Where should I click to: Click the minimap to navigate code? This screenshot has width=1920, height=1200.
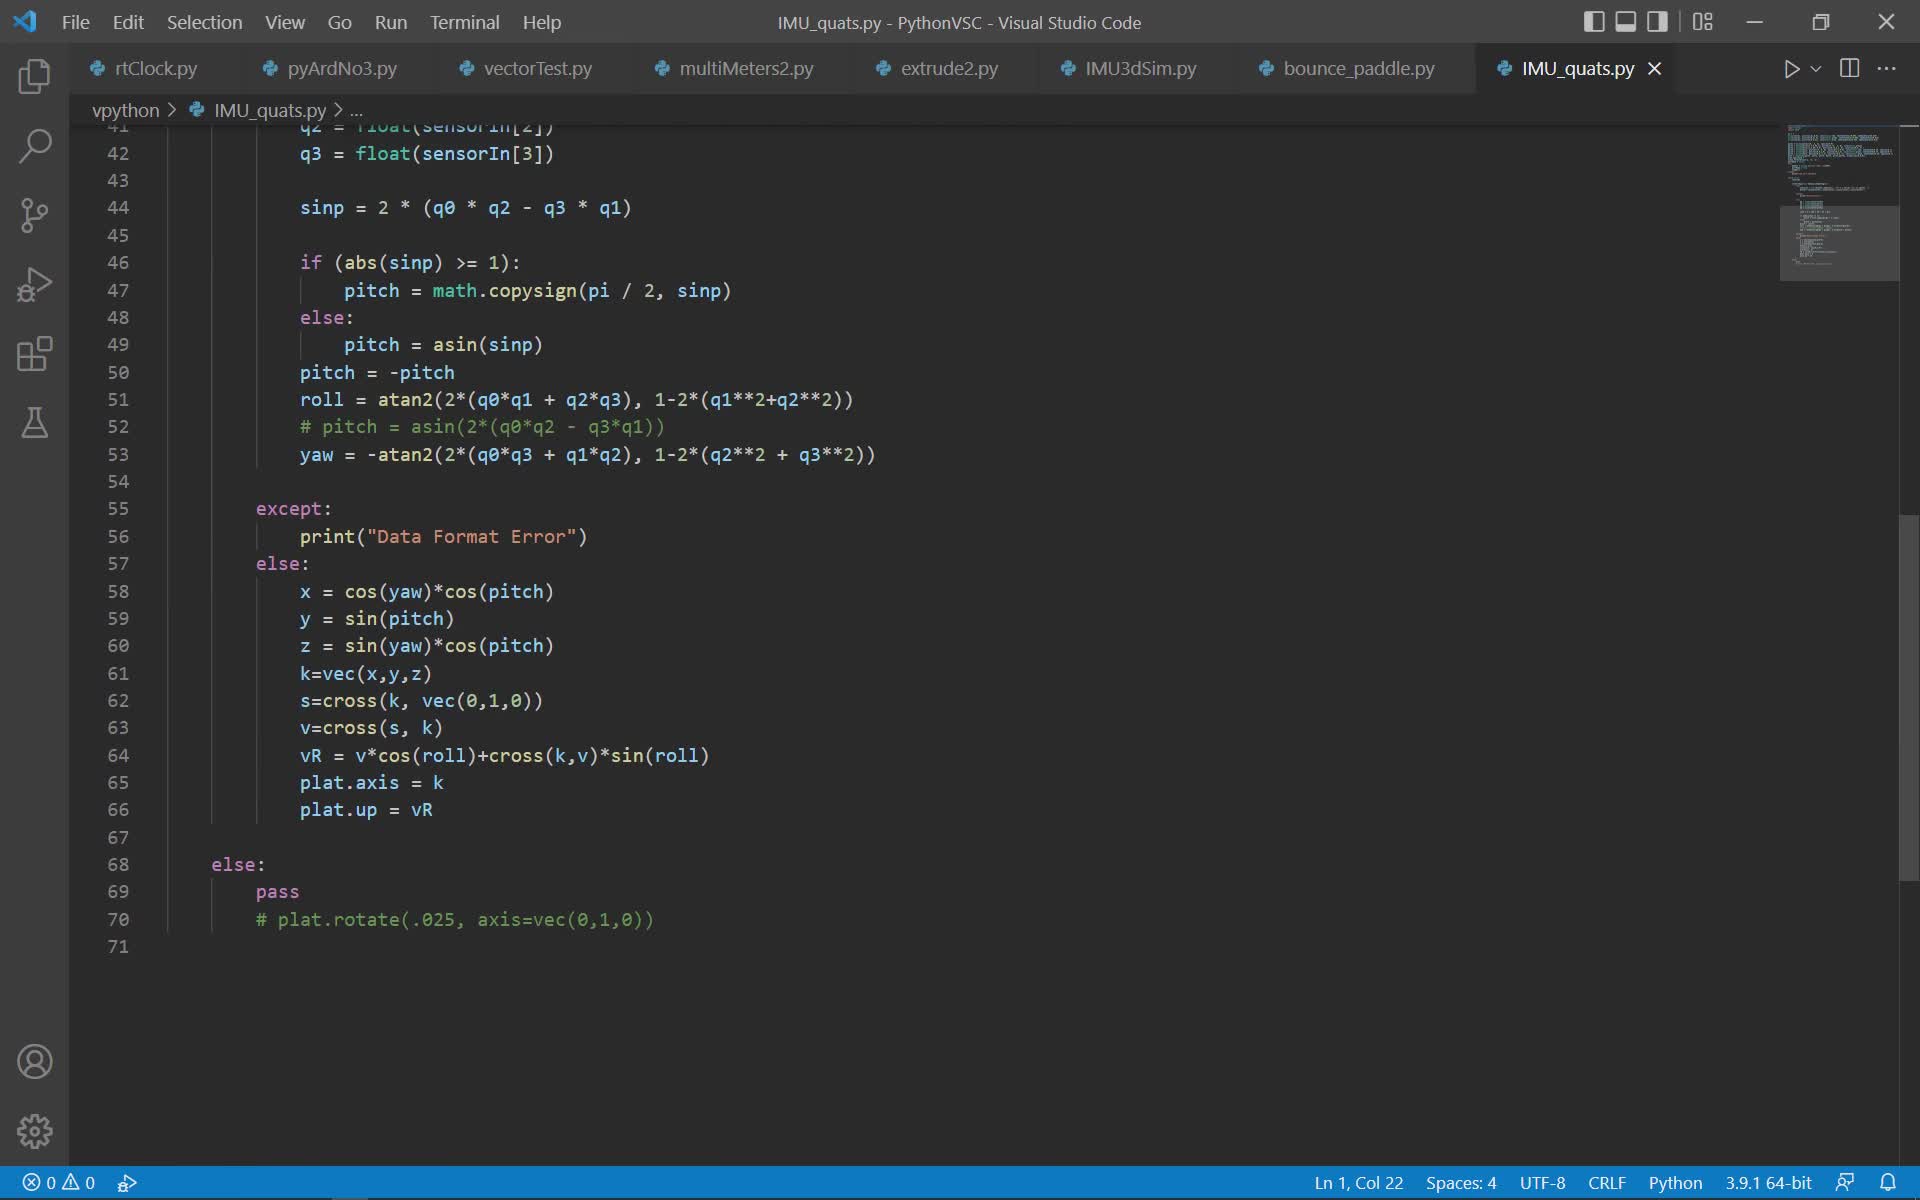click(x=1840, y=200)
